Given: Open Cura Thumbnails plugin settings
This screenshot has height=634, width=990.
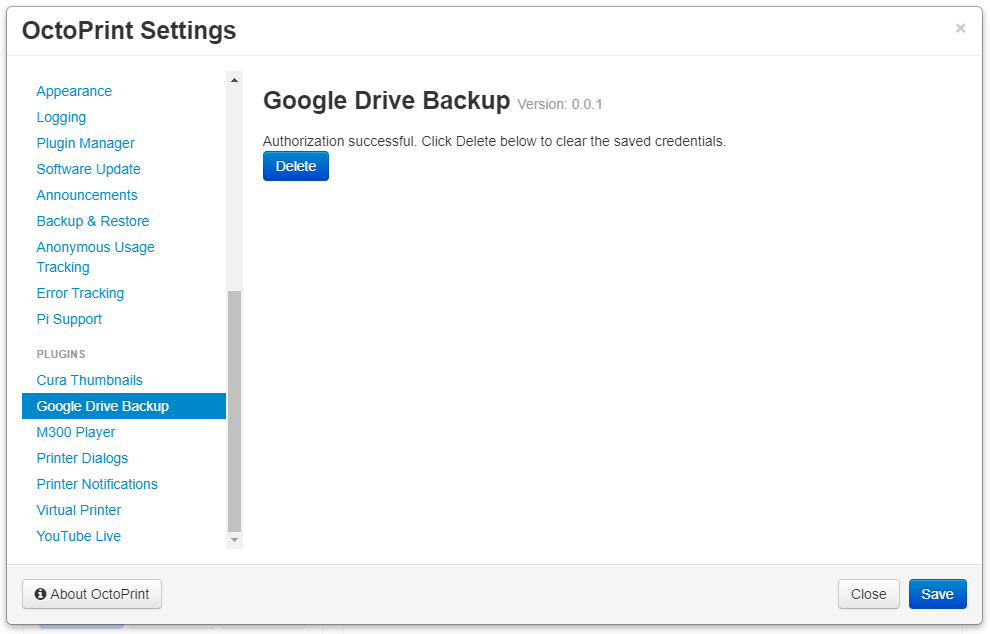Looking at the screenshot, I should click(x=90, y=380).
